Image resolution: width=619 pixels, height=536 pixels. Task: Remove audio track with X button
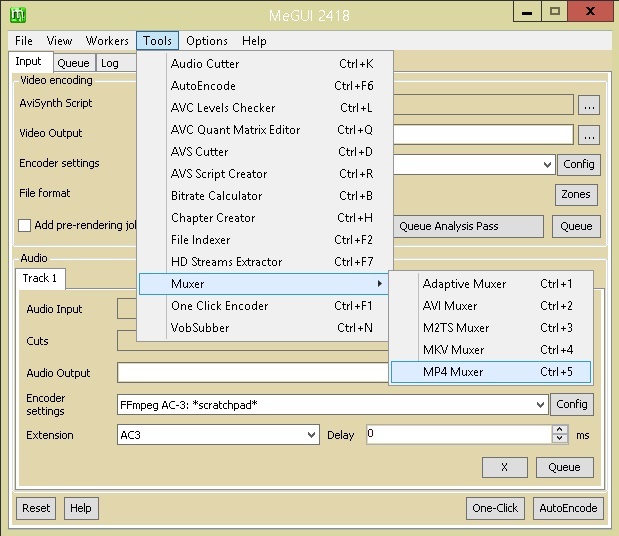pyautogui.click(x=504, y=467)
